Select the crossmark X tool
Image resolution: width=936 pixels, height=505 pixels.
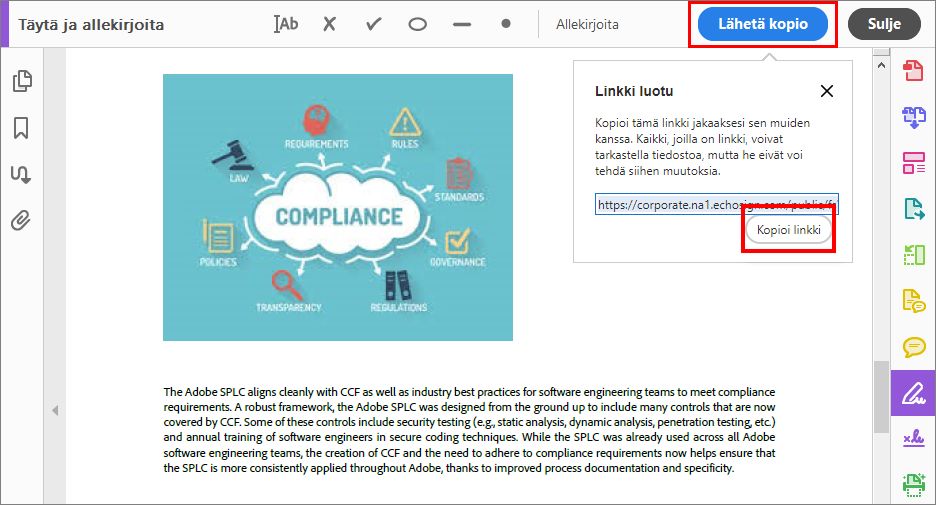click(x=330, y=24)
